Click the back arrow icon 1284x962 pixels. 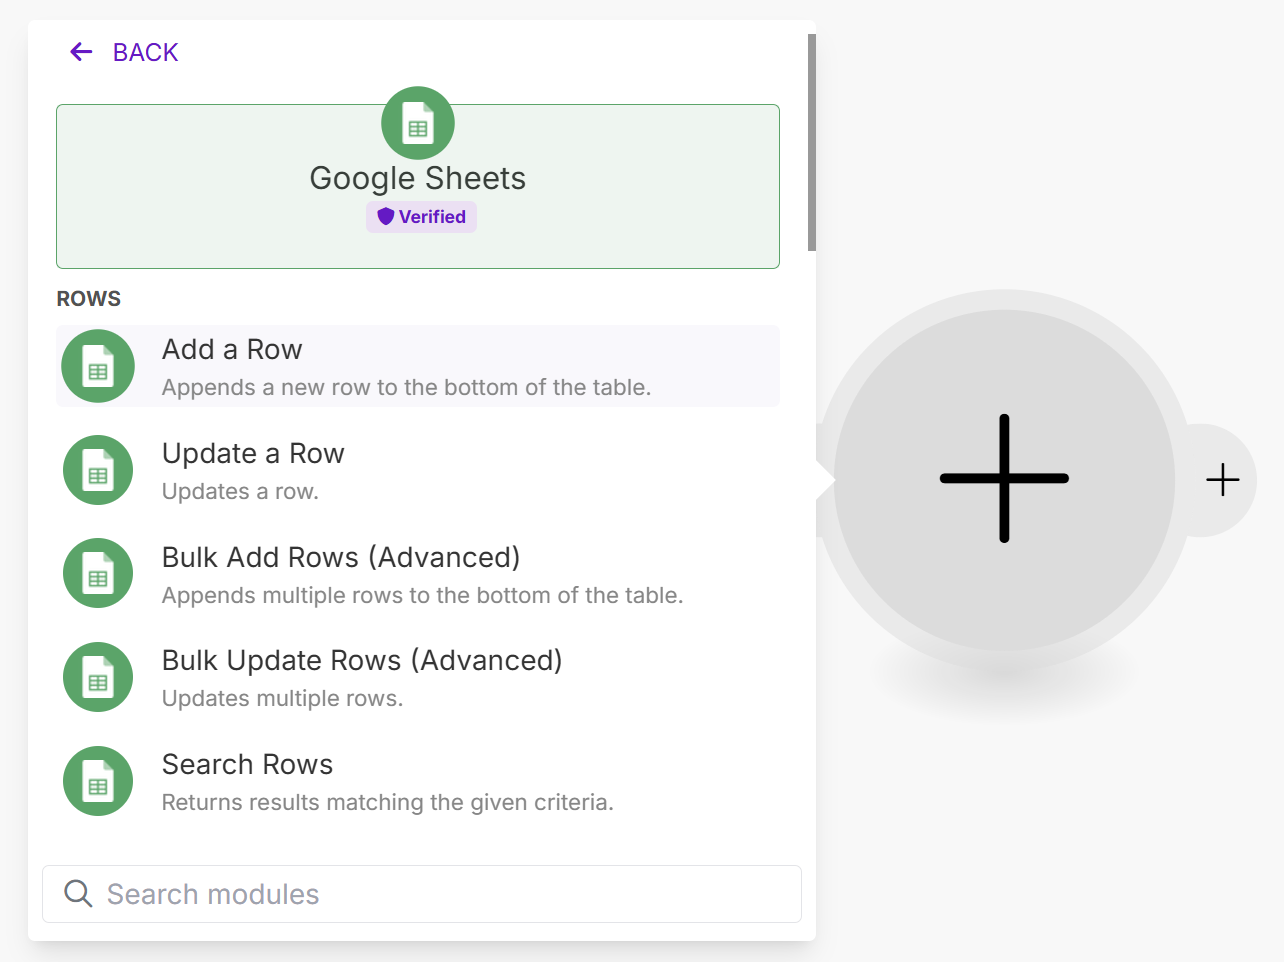(x=81, y=52)
